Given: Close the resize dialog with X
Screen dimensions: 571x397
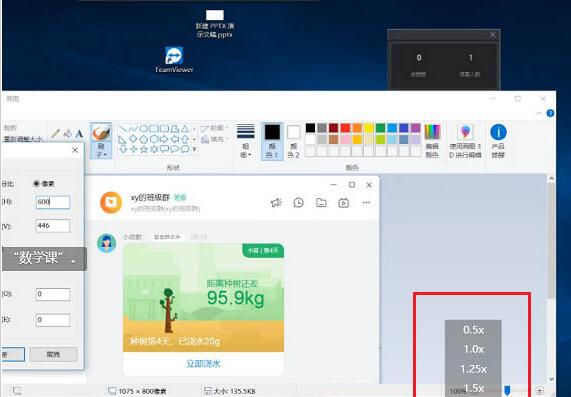Looking at the screenshot, I should [x=75, y=150].
